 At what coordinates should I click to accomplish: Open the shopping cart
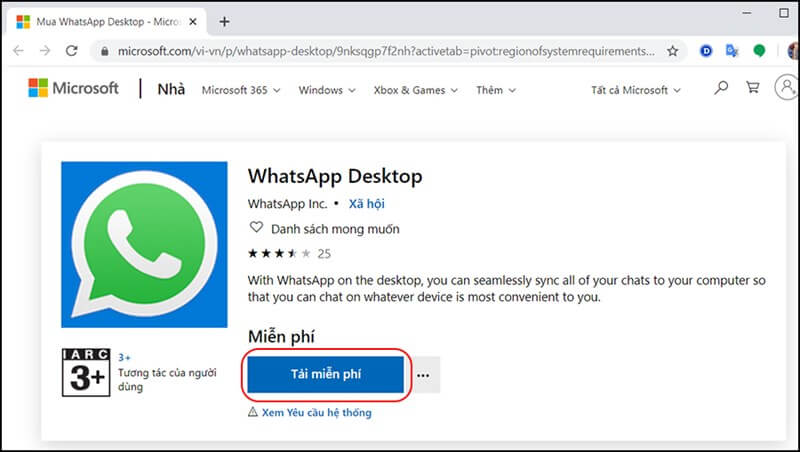(753, 88)
